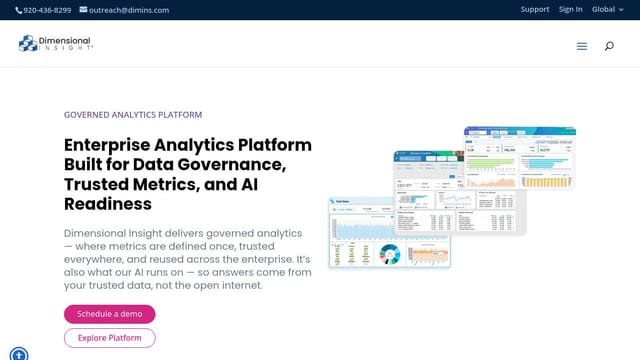640x360 pixels.
Task: Click the Explore Platform button
Action: click(109, 338)
